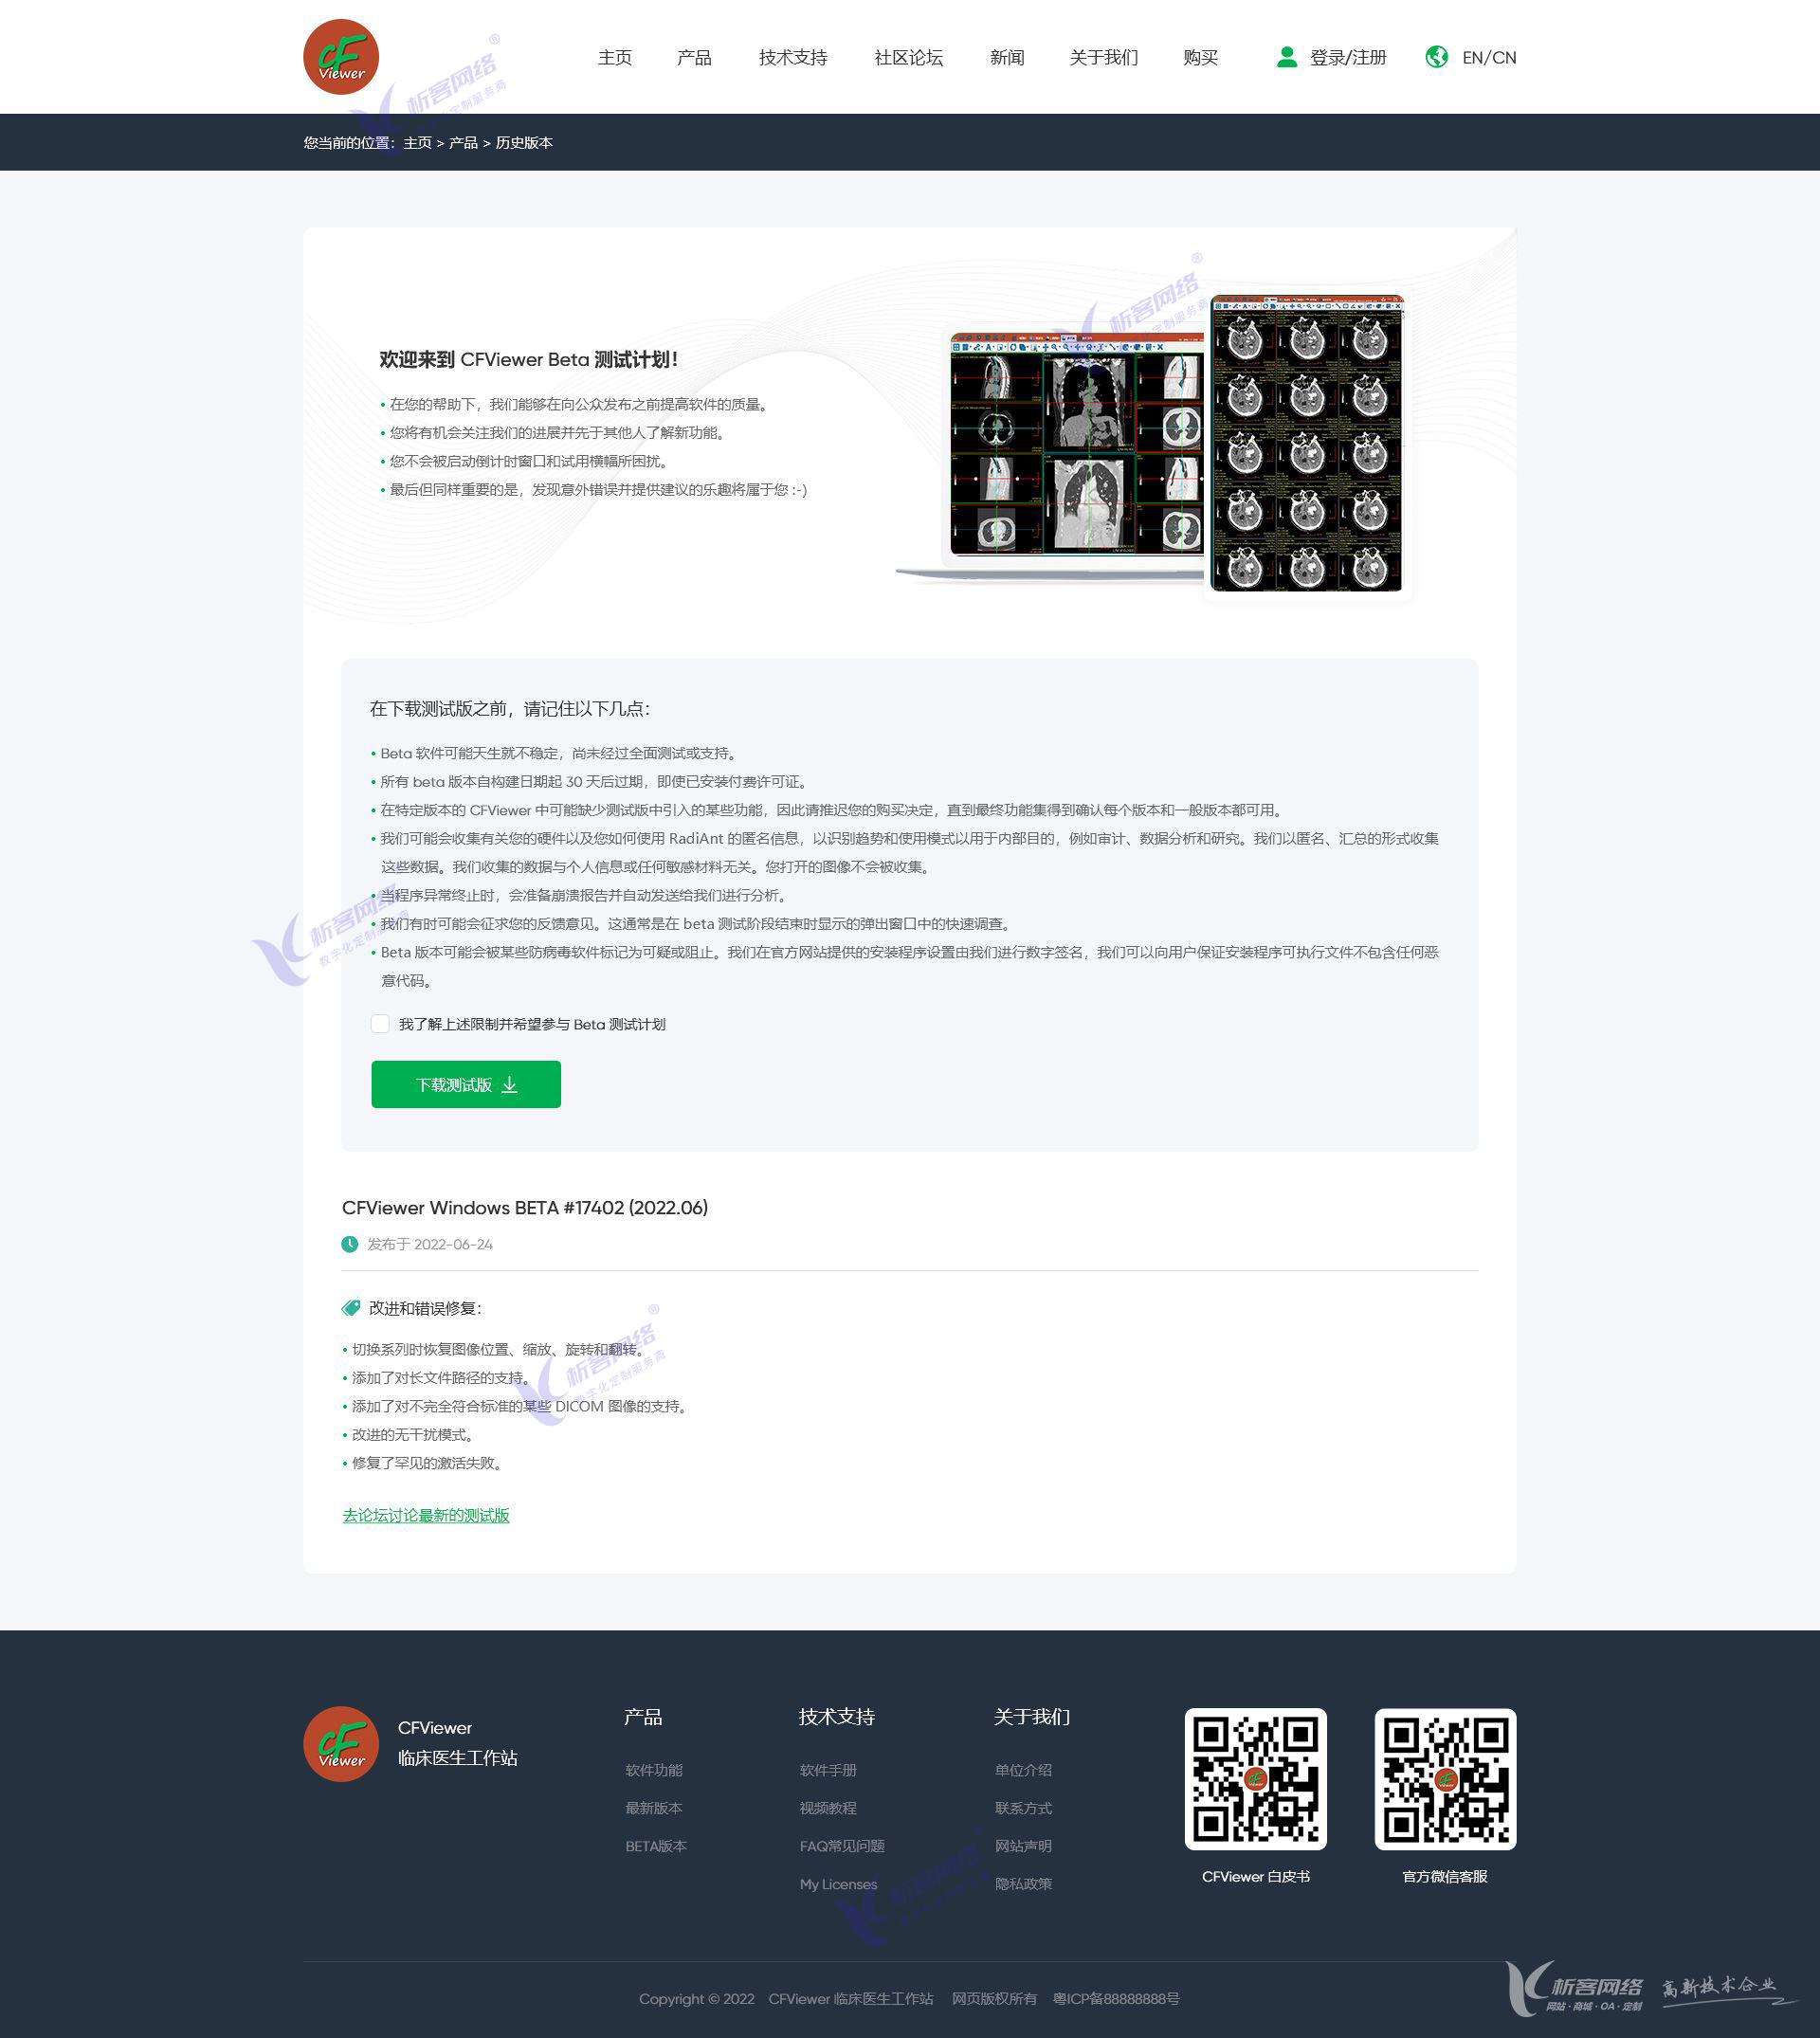Click the green tag icon near 改进和错误修复
Screen dimensions: 1820x2038
(x=350, y=1308)
